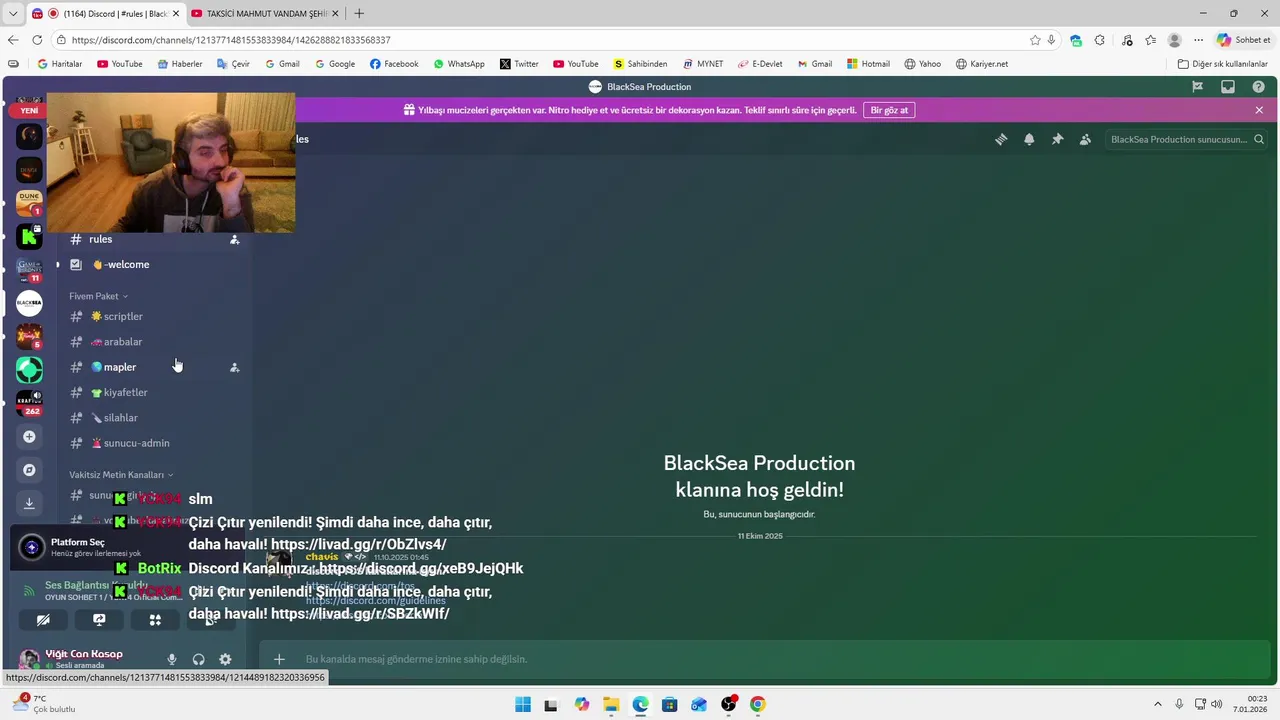Collapse the Fivem Paket category
This screenshot has width=1280, height=720.
[x=98, y=296]
